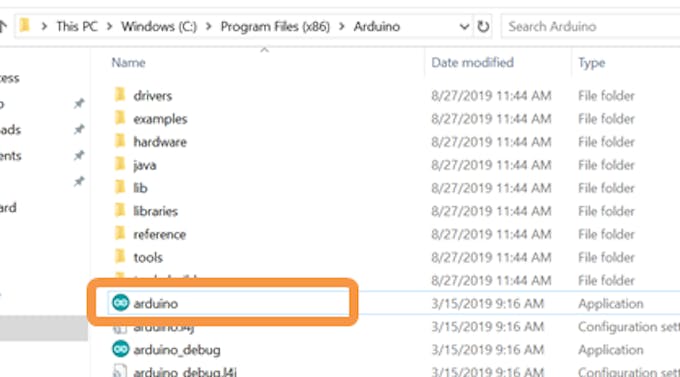
Task: Expand chevron after This PC
Action: tap(109, 27)
